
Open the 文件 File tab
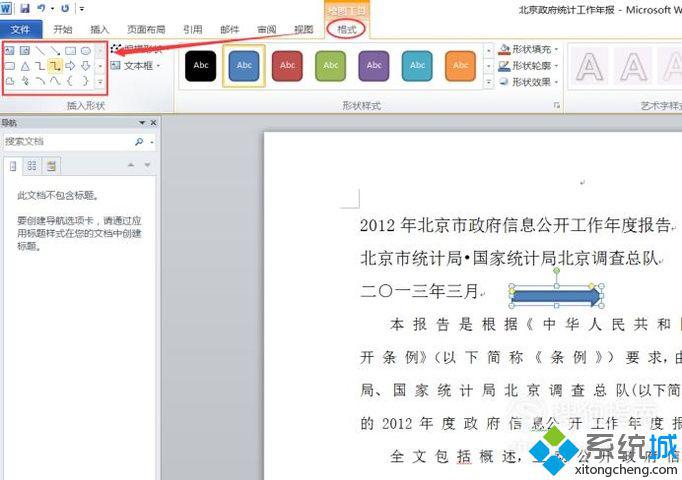[20, 30]
